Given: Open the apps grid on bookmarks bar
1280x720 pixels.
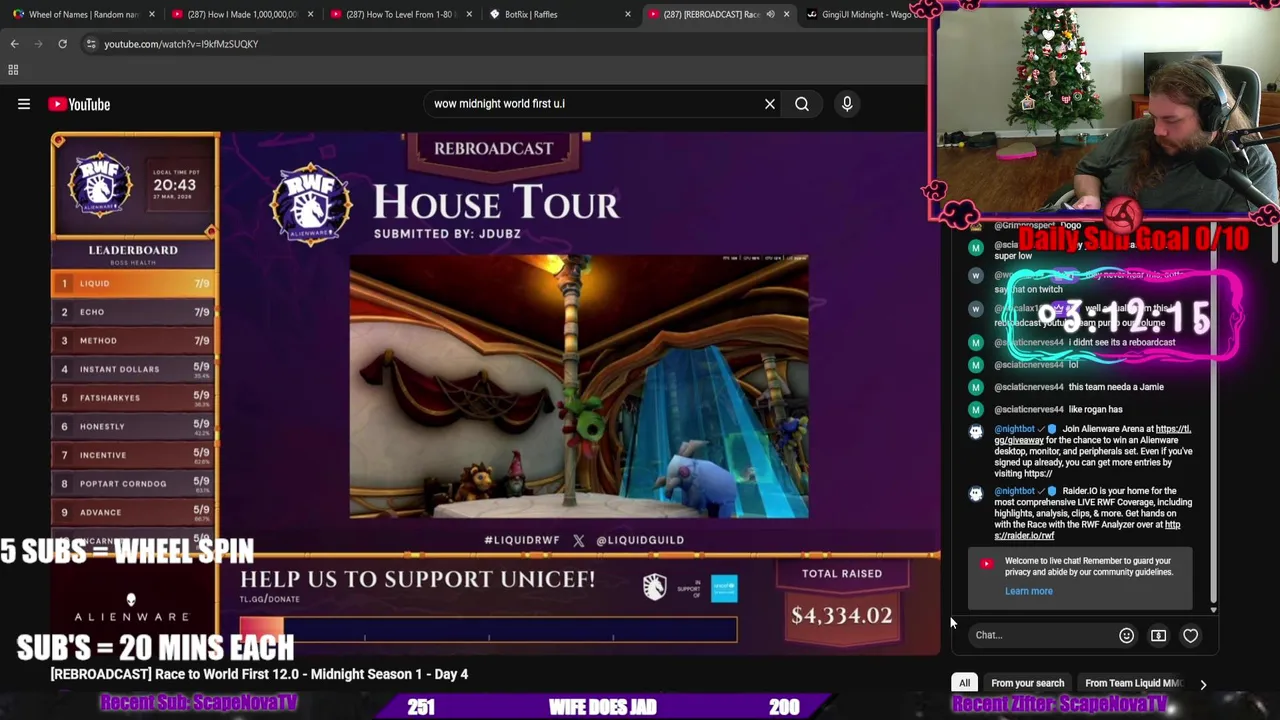Looking at the screenshot, I should coord(13,70).
